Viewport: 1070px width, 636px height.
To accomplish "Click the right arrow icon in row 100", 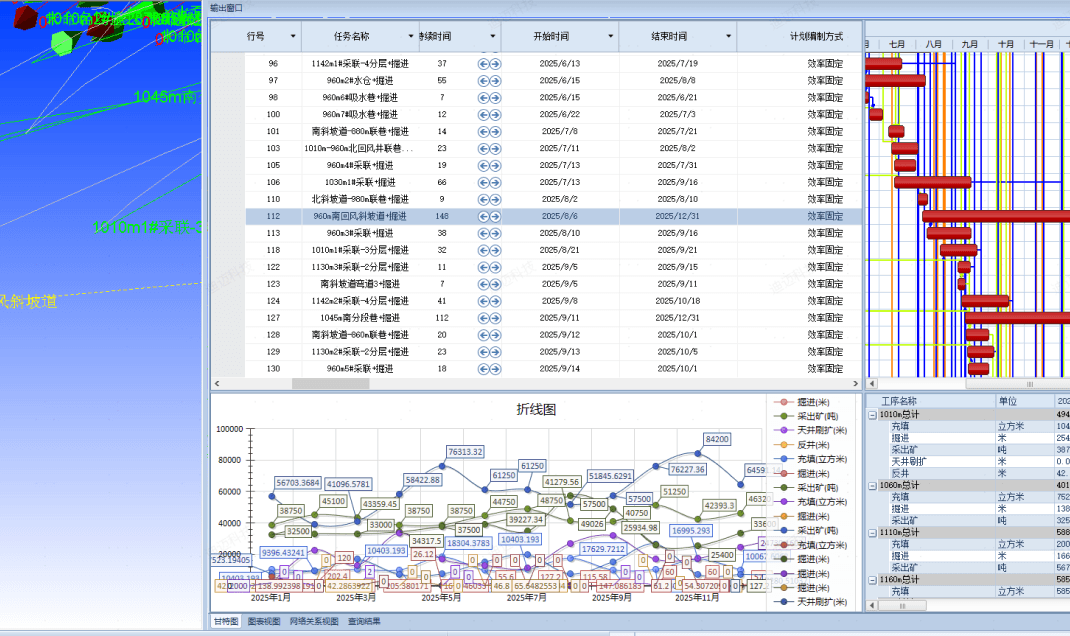I will 495,115.
